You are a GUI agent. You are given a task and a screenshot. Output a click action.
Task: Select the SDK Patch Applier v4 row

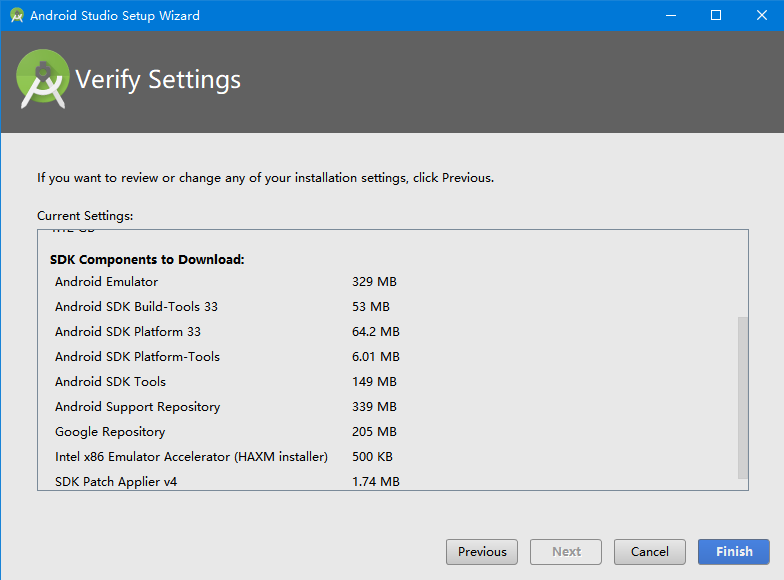tap(116, 482)
